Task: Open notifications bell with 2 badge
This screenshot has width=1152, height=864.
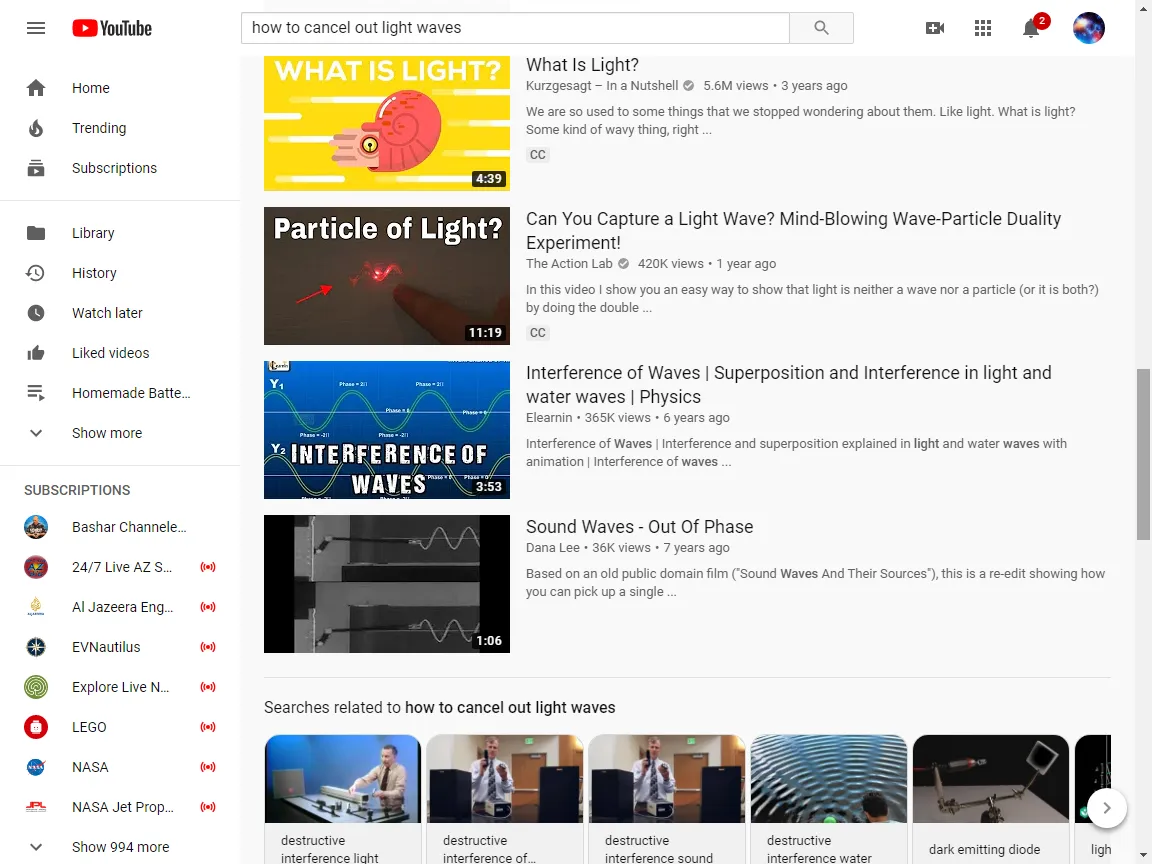Action: coord(1032,28)
